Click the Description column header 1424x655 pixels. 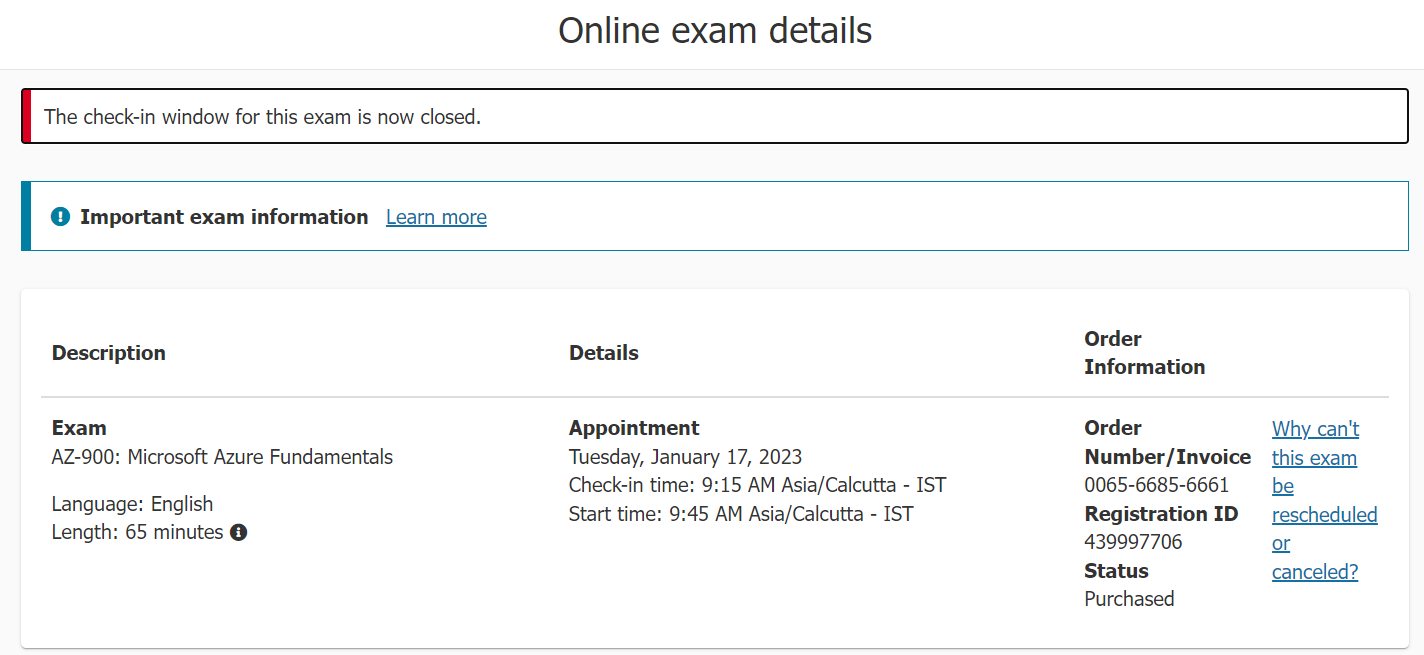[x=109, y=353]
